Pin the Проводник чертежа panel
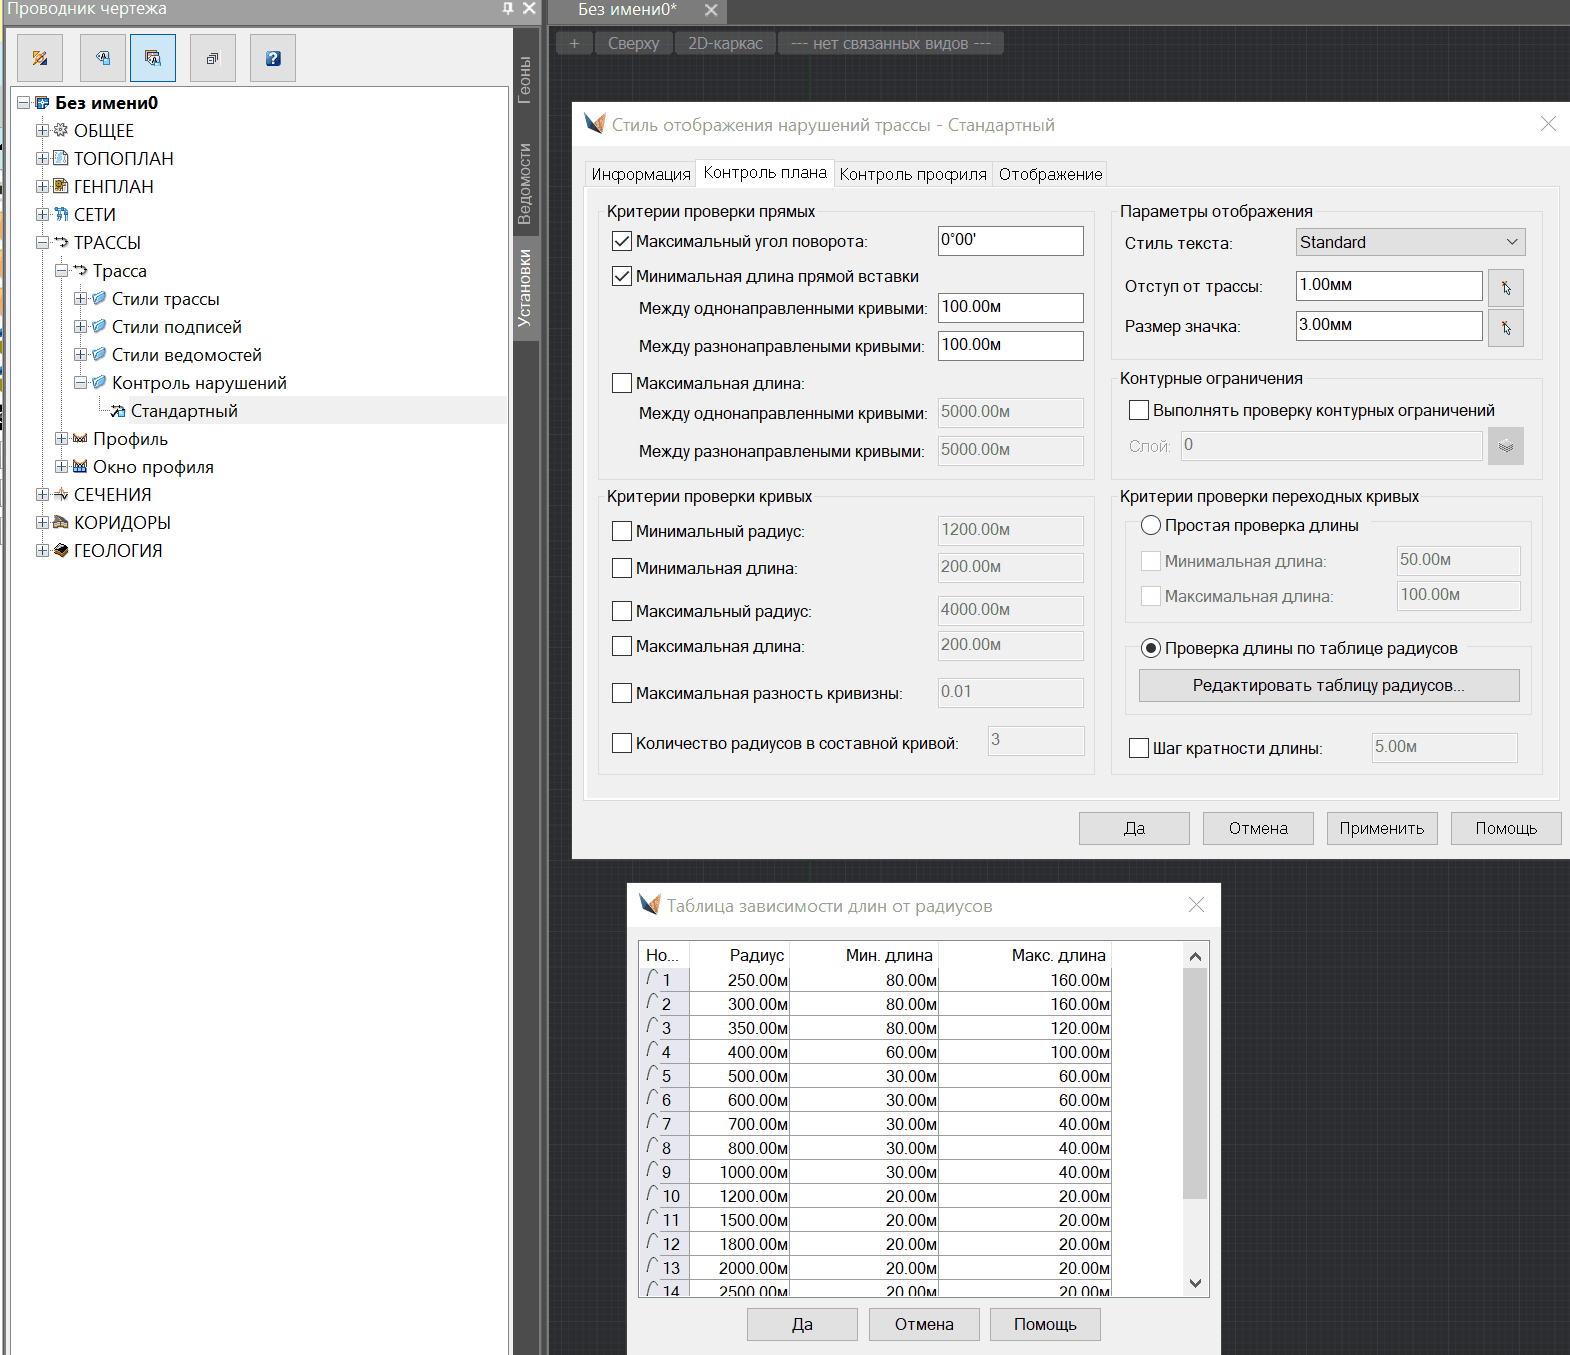This screenshot has height=1355, width=1570. click(x=508, y=9)
